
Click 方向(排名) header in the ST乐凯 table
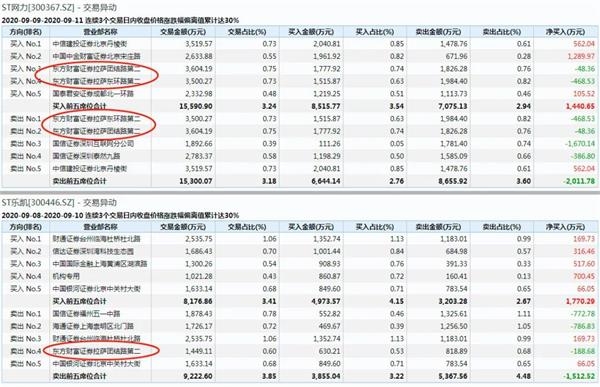[26, 227]
